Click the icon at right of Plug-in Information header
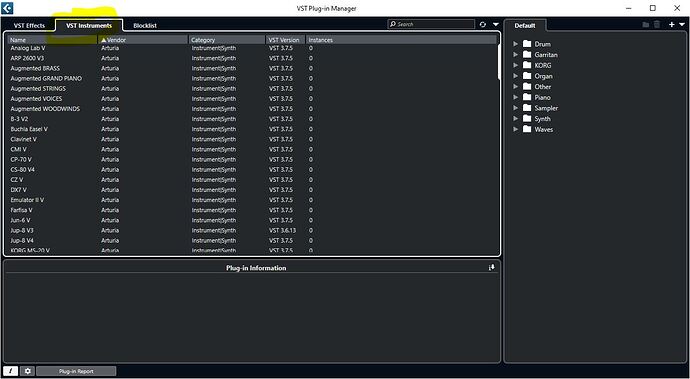This screenshot has height=379, width=690. tap(492, 267)
